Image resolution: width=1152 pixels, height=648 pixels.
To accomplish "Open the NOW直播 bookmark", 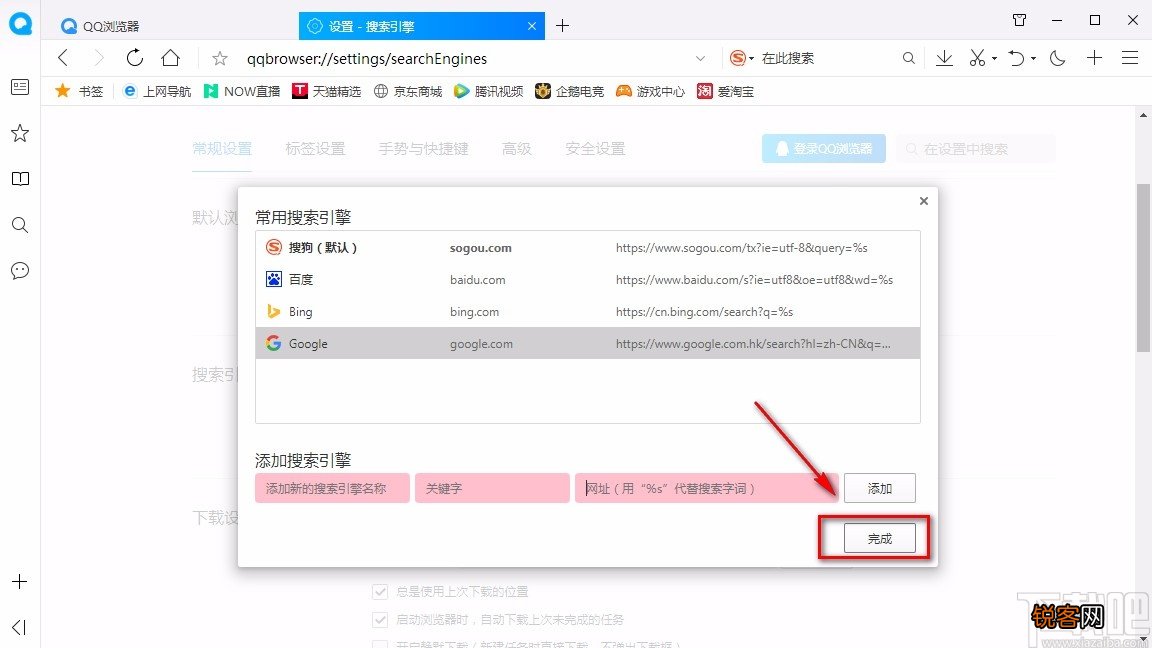I will pos(242,91).
